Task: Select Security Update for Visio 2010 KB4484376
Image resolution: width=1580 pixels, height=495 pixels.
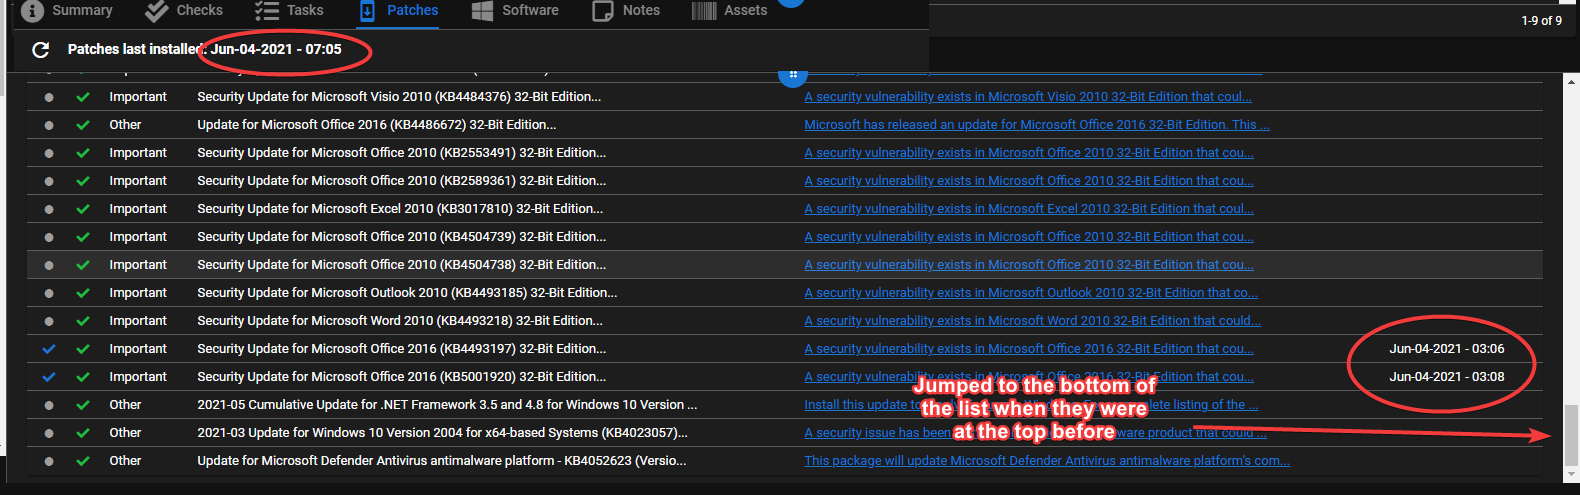Action: (x=399, y=97)
